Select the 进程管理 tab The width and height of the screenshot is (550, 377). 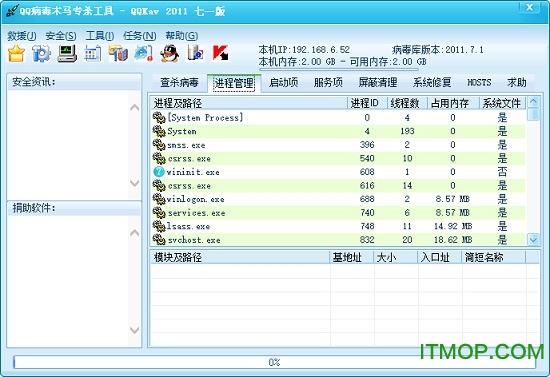coord(234,83)
